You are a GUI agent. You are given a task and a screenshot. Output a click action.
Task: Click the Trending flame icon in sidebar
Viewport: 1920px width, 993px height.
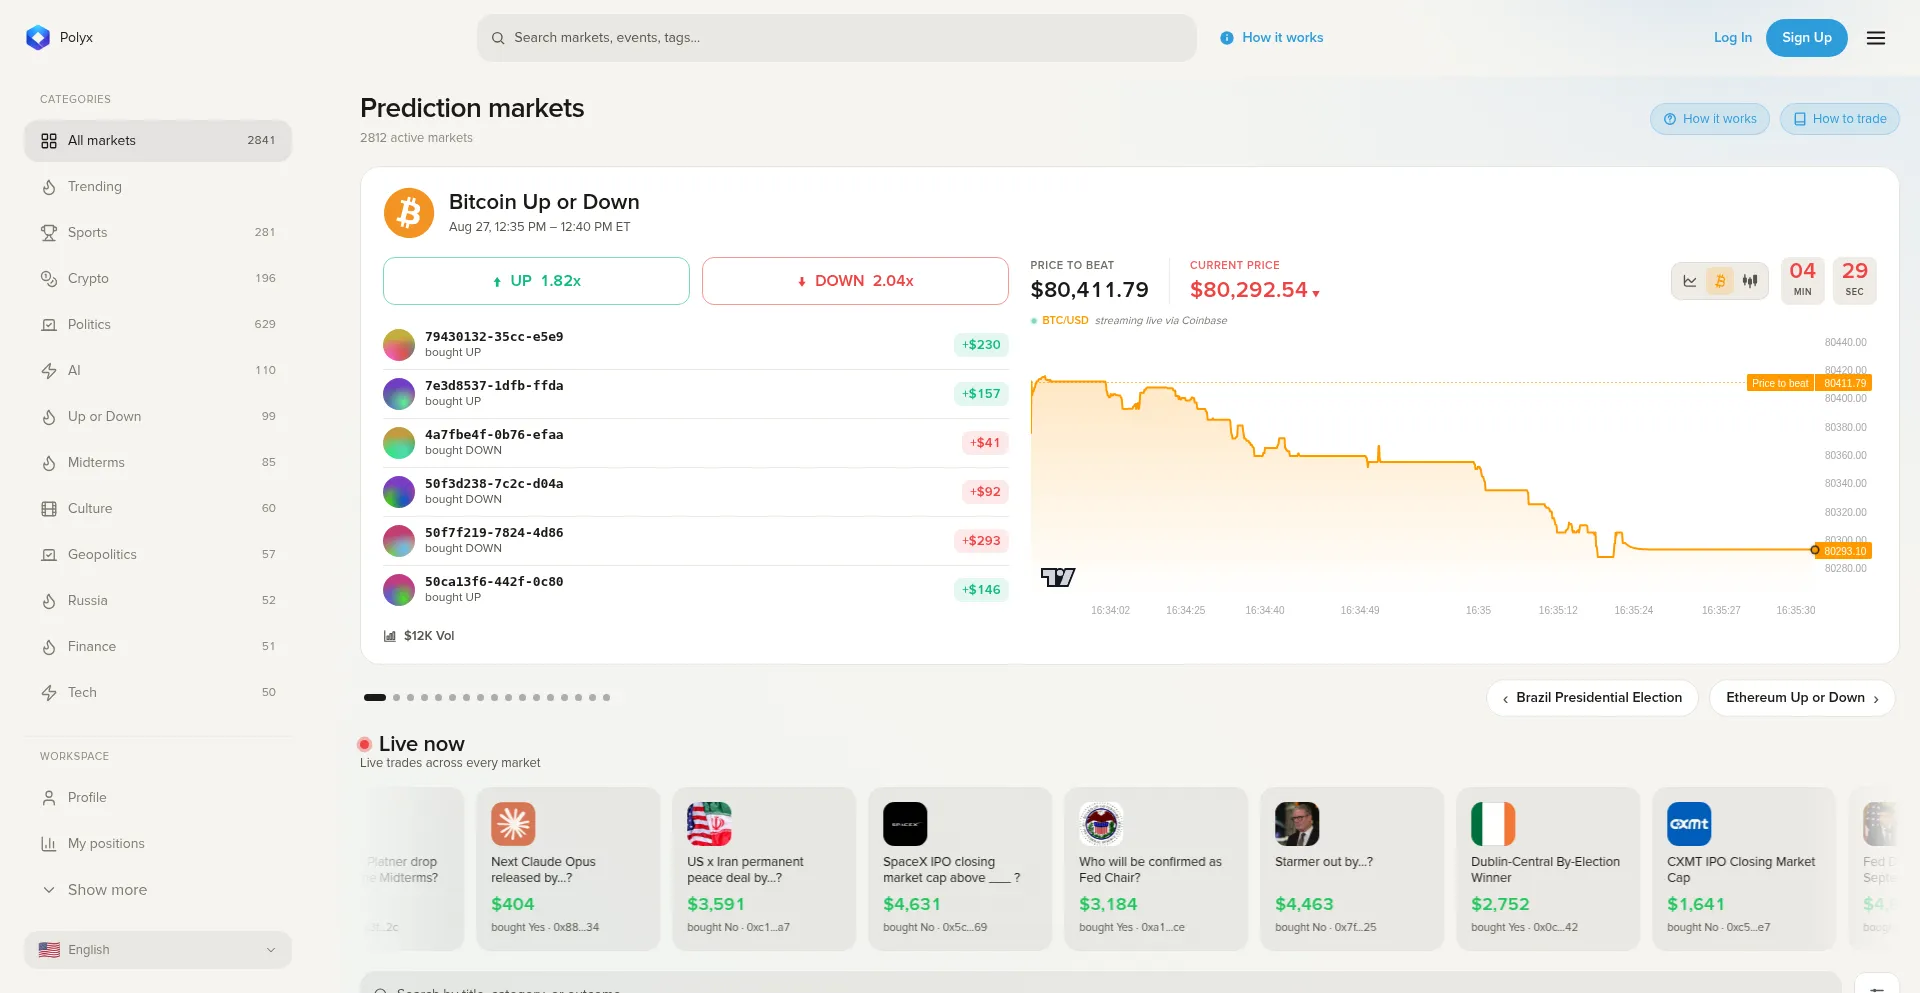[49, 187]
